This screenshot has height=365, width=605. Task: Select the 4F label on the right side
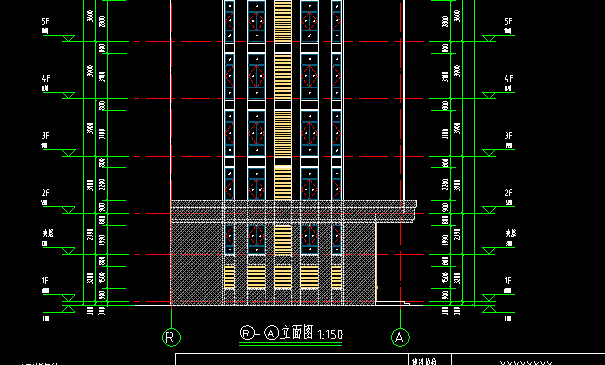509,79
